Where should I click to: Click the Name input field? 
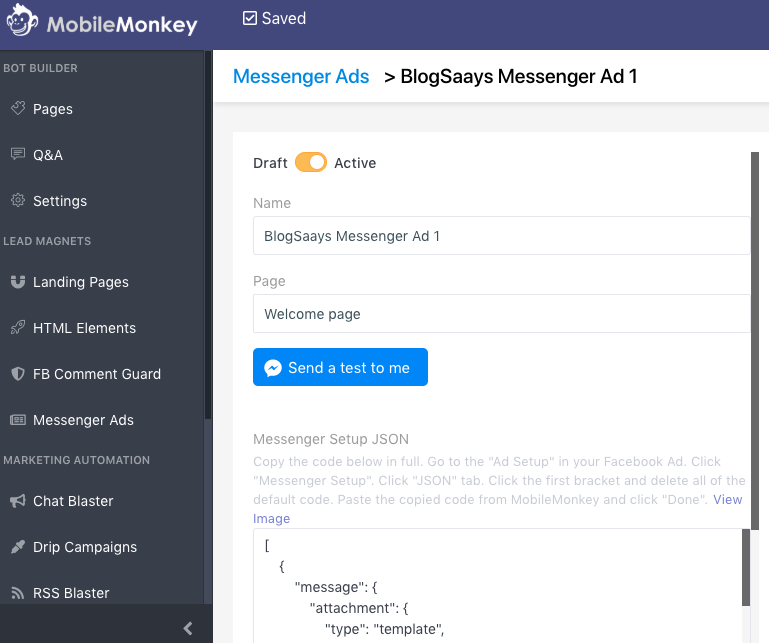500,236
